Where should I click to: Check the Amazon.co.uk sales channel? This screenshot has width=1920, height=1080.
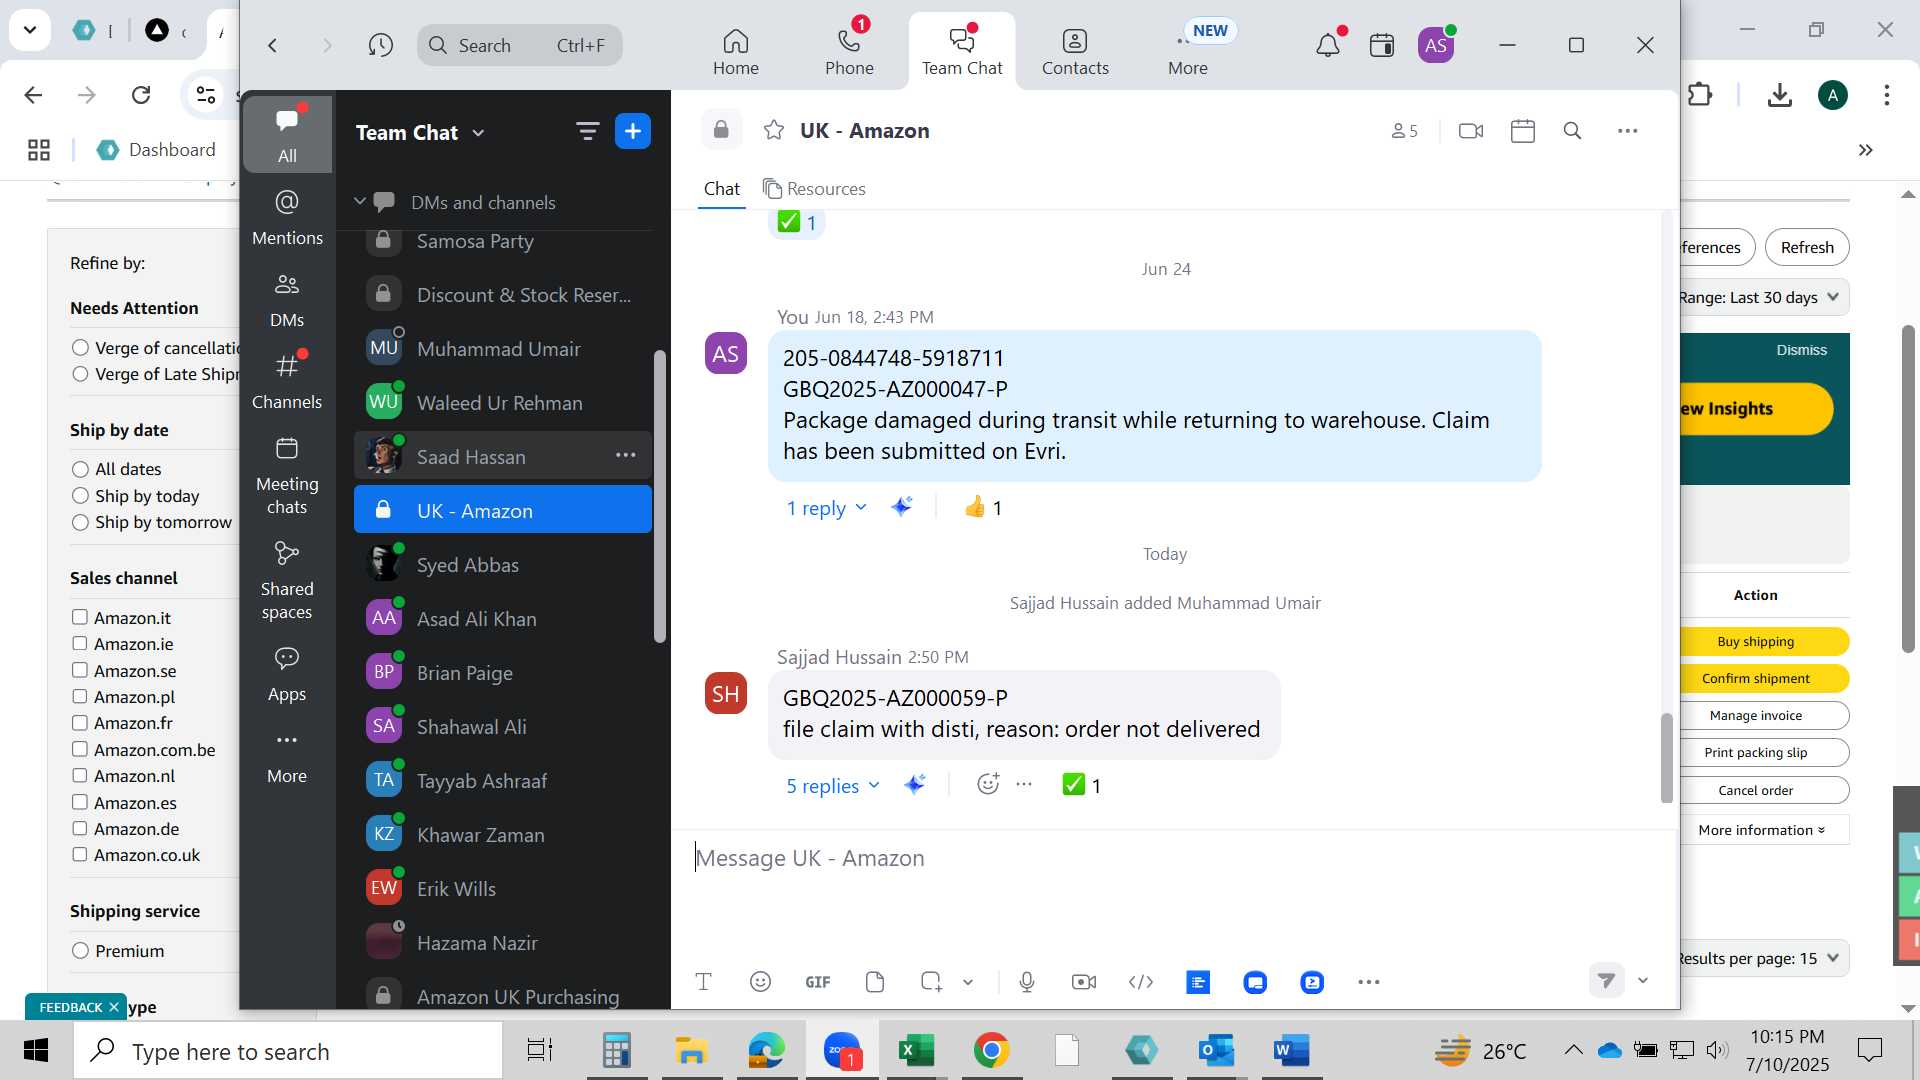pyautogui.click(x=80, y=855)
